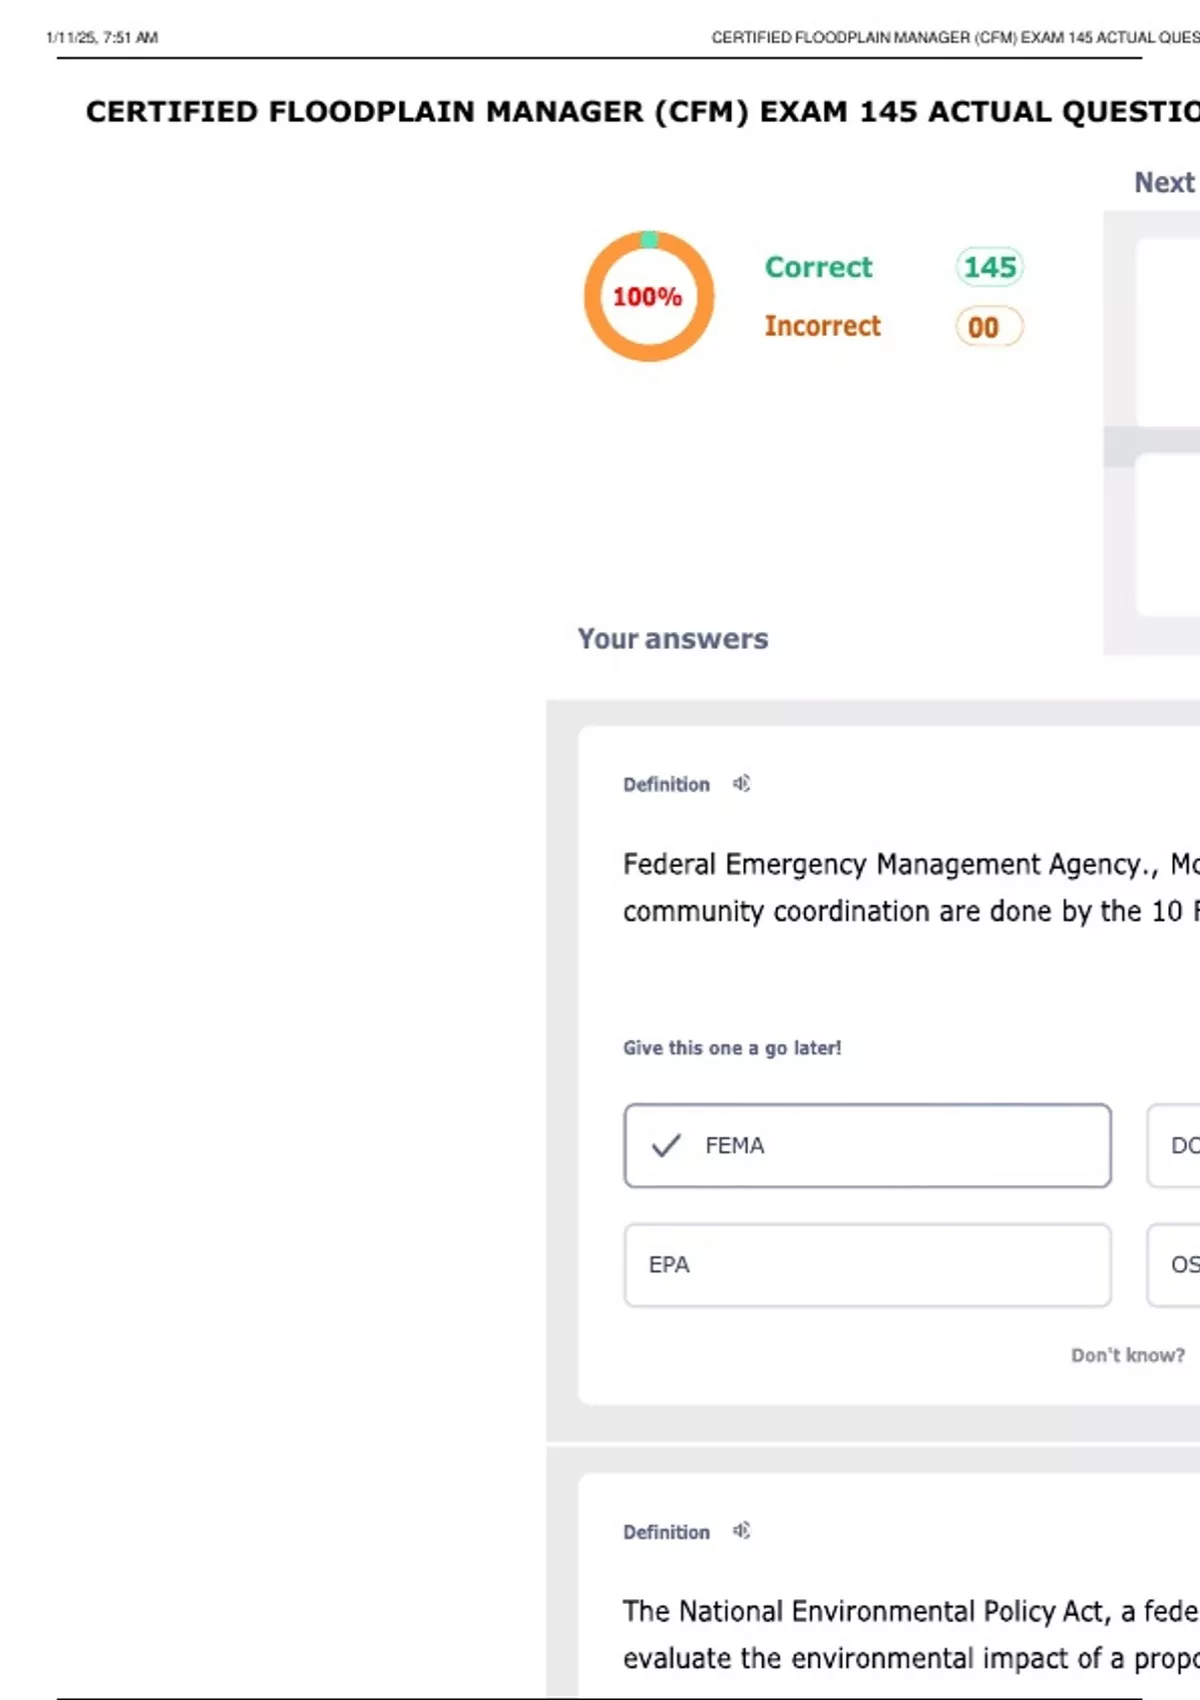Choose the answer option starting with DC
The height and width of the screenshot is (1700, 1200).
(x=1176, y=1146)
